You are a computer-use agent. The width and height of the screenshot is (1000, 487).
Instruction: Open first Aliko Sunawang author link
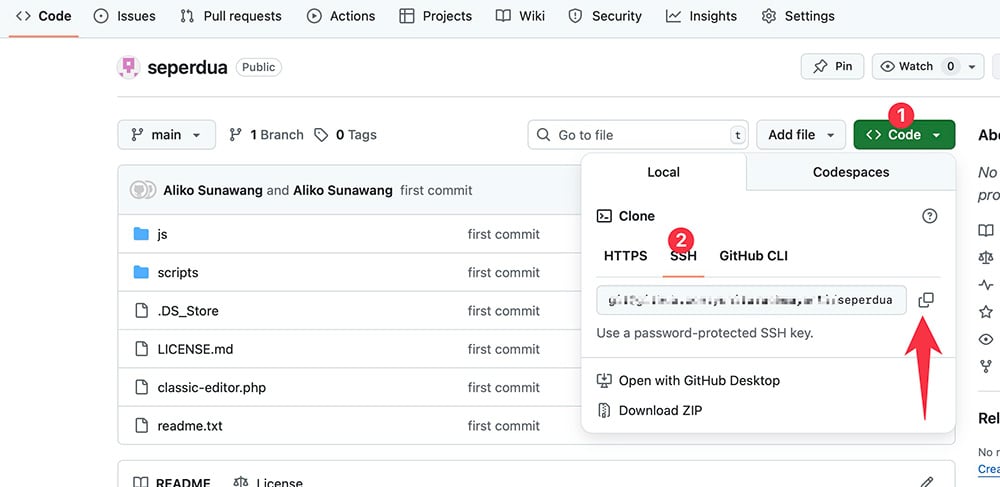click(213, 190)
